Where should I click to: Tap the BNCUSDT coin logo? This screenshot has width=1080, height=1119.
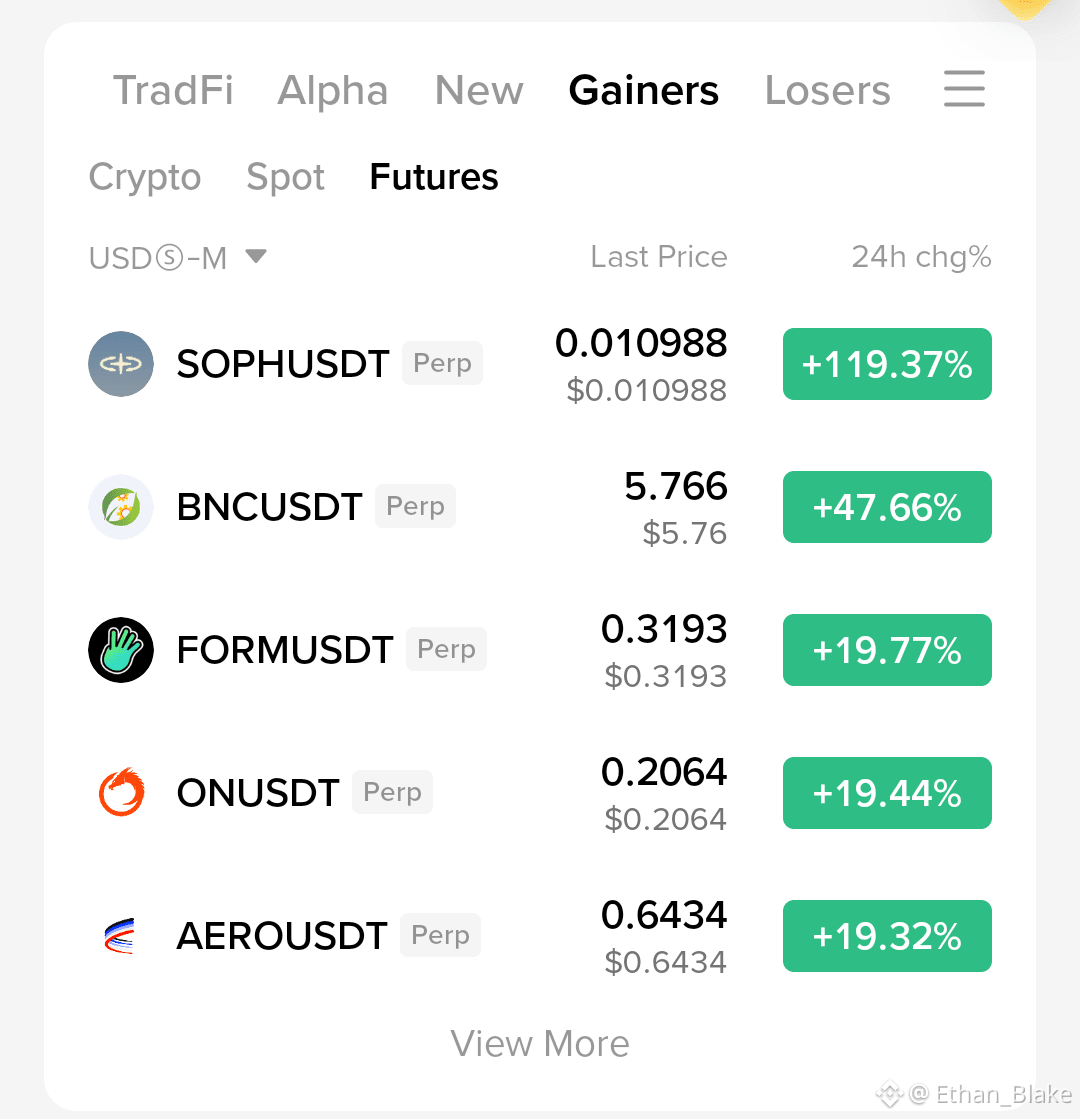click(121, 507)
